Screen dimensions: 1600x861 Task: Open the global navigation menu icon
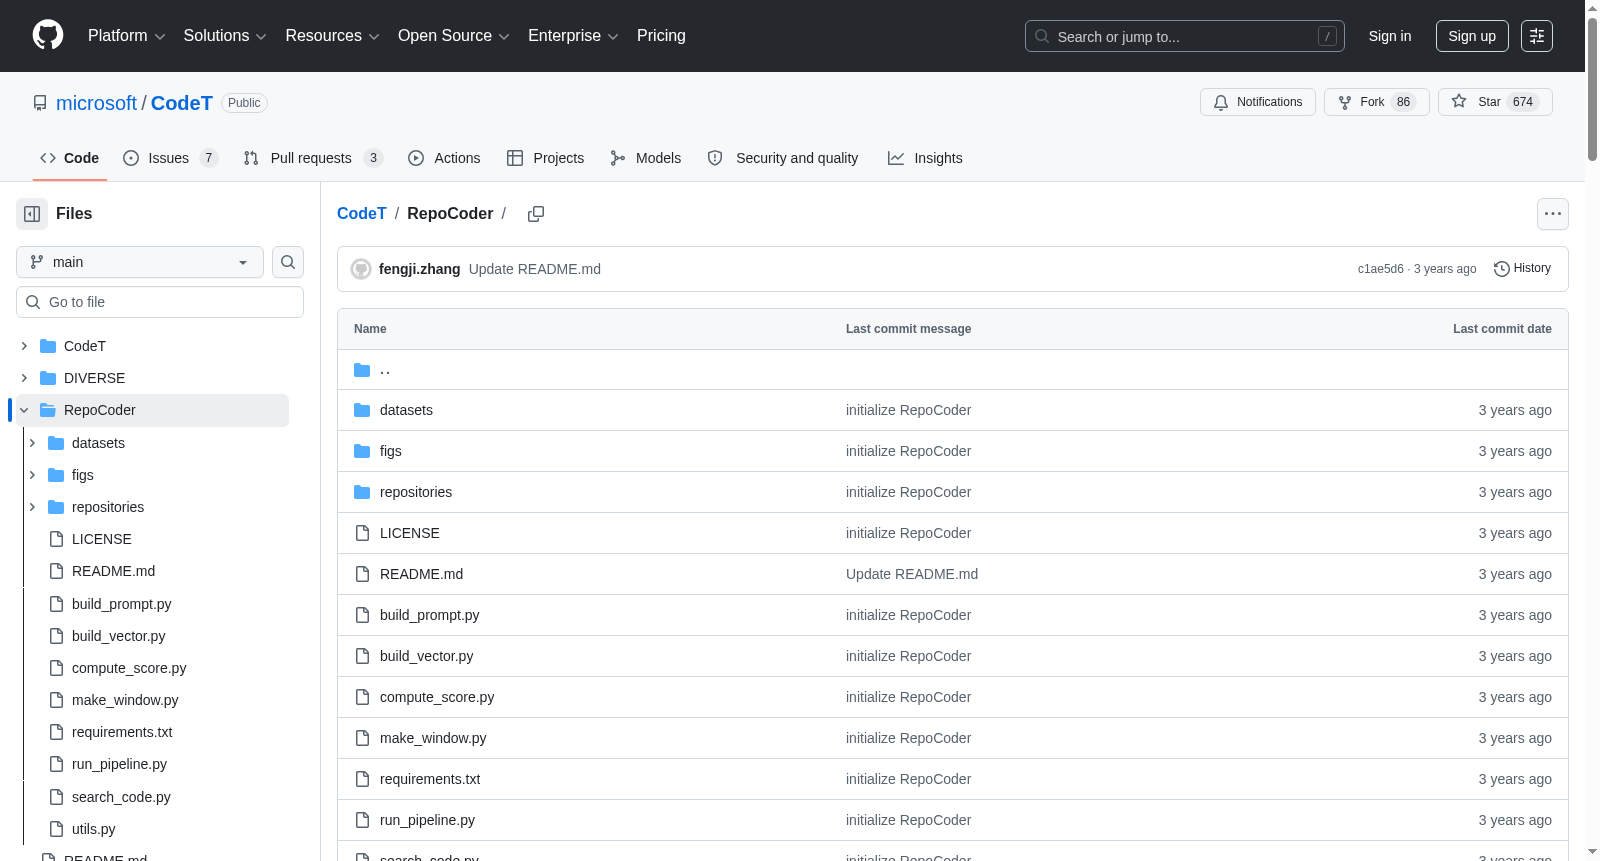pyautogui.click(x=1537, y=36)
